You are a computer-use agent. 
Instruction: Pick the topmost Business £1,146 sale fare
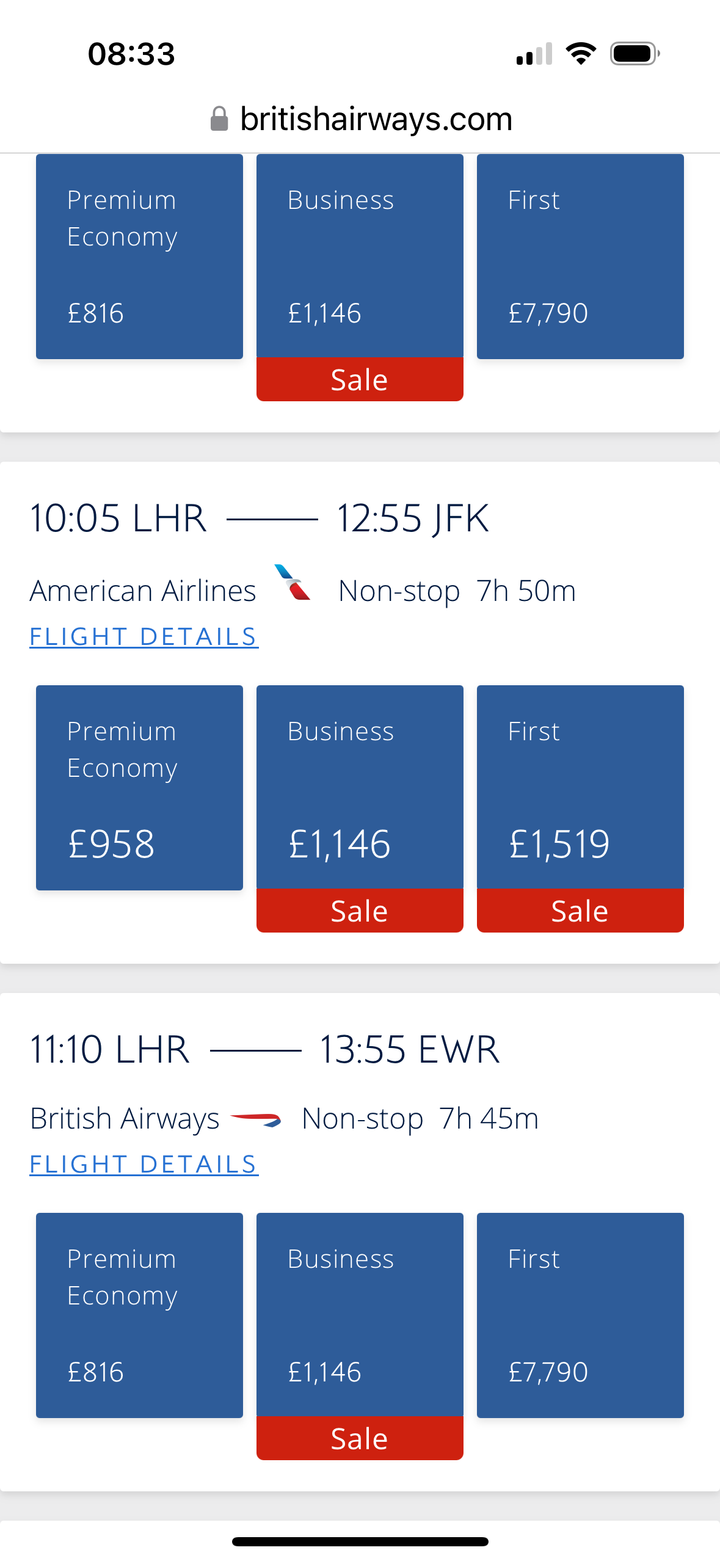click(360, 258)
